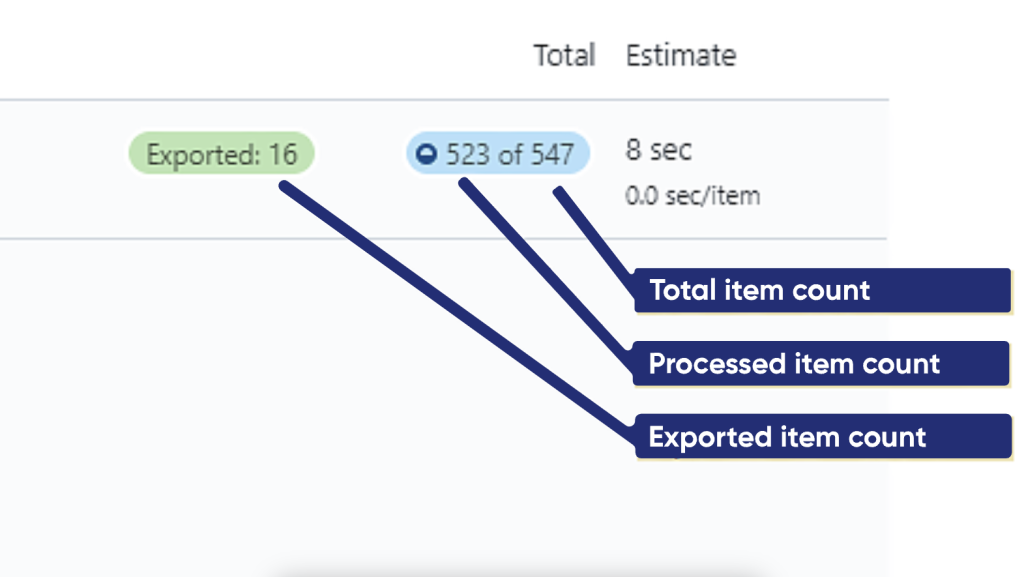Click the "Exported item count" callout box
The height and width of the screenshot is (577, 1024).
(822, 437)
